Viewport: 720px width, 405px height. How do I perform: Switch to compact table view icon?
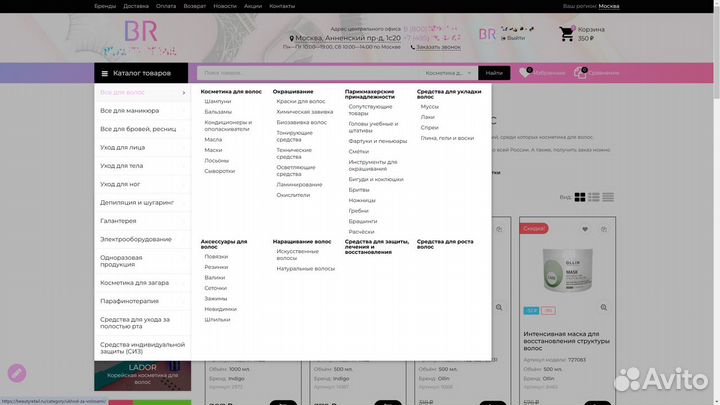608,197
